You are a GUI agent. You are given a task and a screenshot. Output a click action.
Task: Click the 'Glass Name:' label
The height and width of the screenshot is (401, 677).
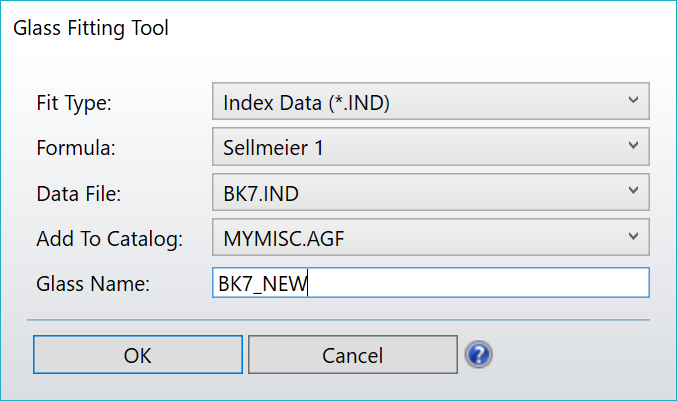[93, 284]
